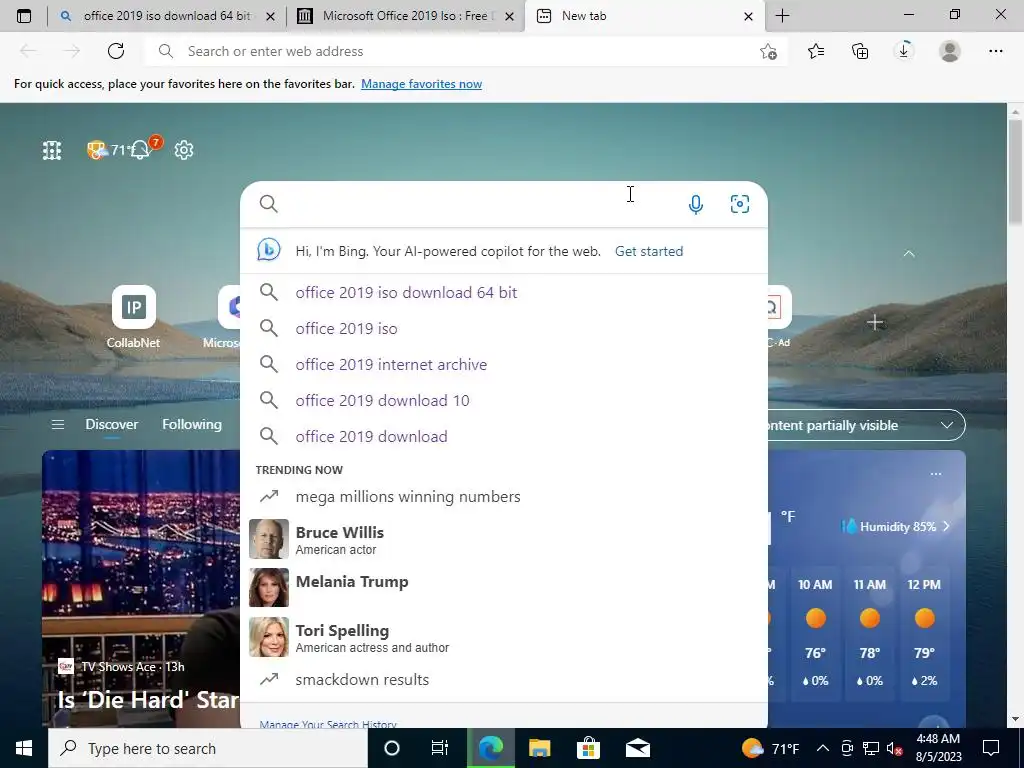Image resolution: width=1024 pixels, height=768 pixels.
Task: Close the New tab browser tab
Action: pyautogui.click(x=748, y=16)
